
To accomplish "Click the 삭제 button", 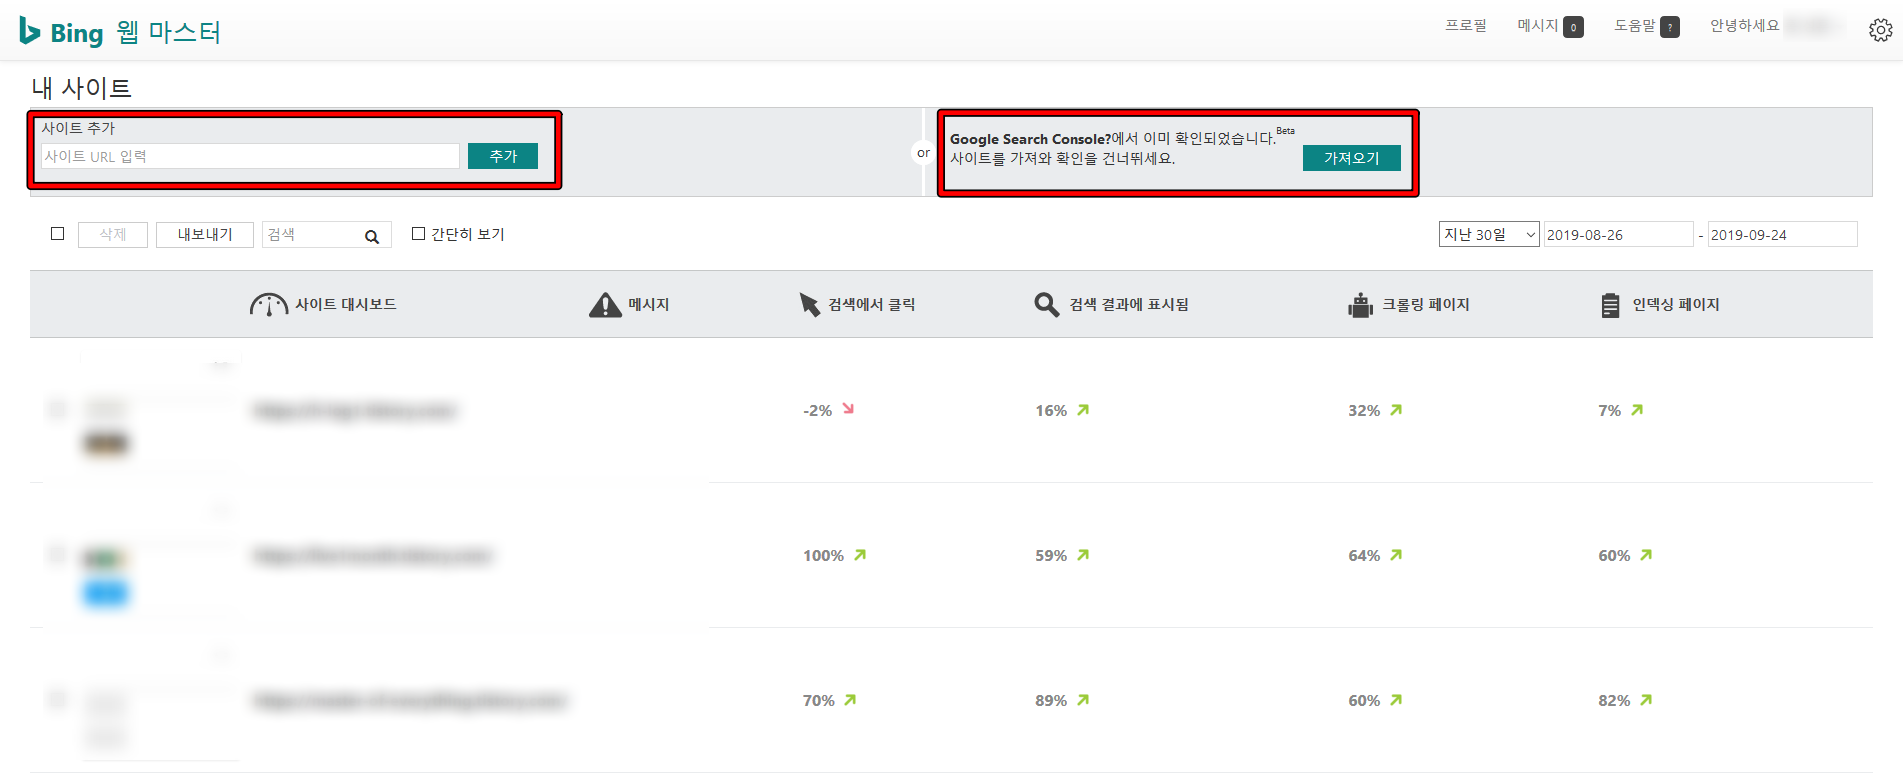I will click(x=113, y=234).
